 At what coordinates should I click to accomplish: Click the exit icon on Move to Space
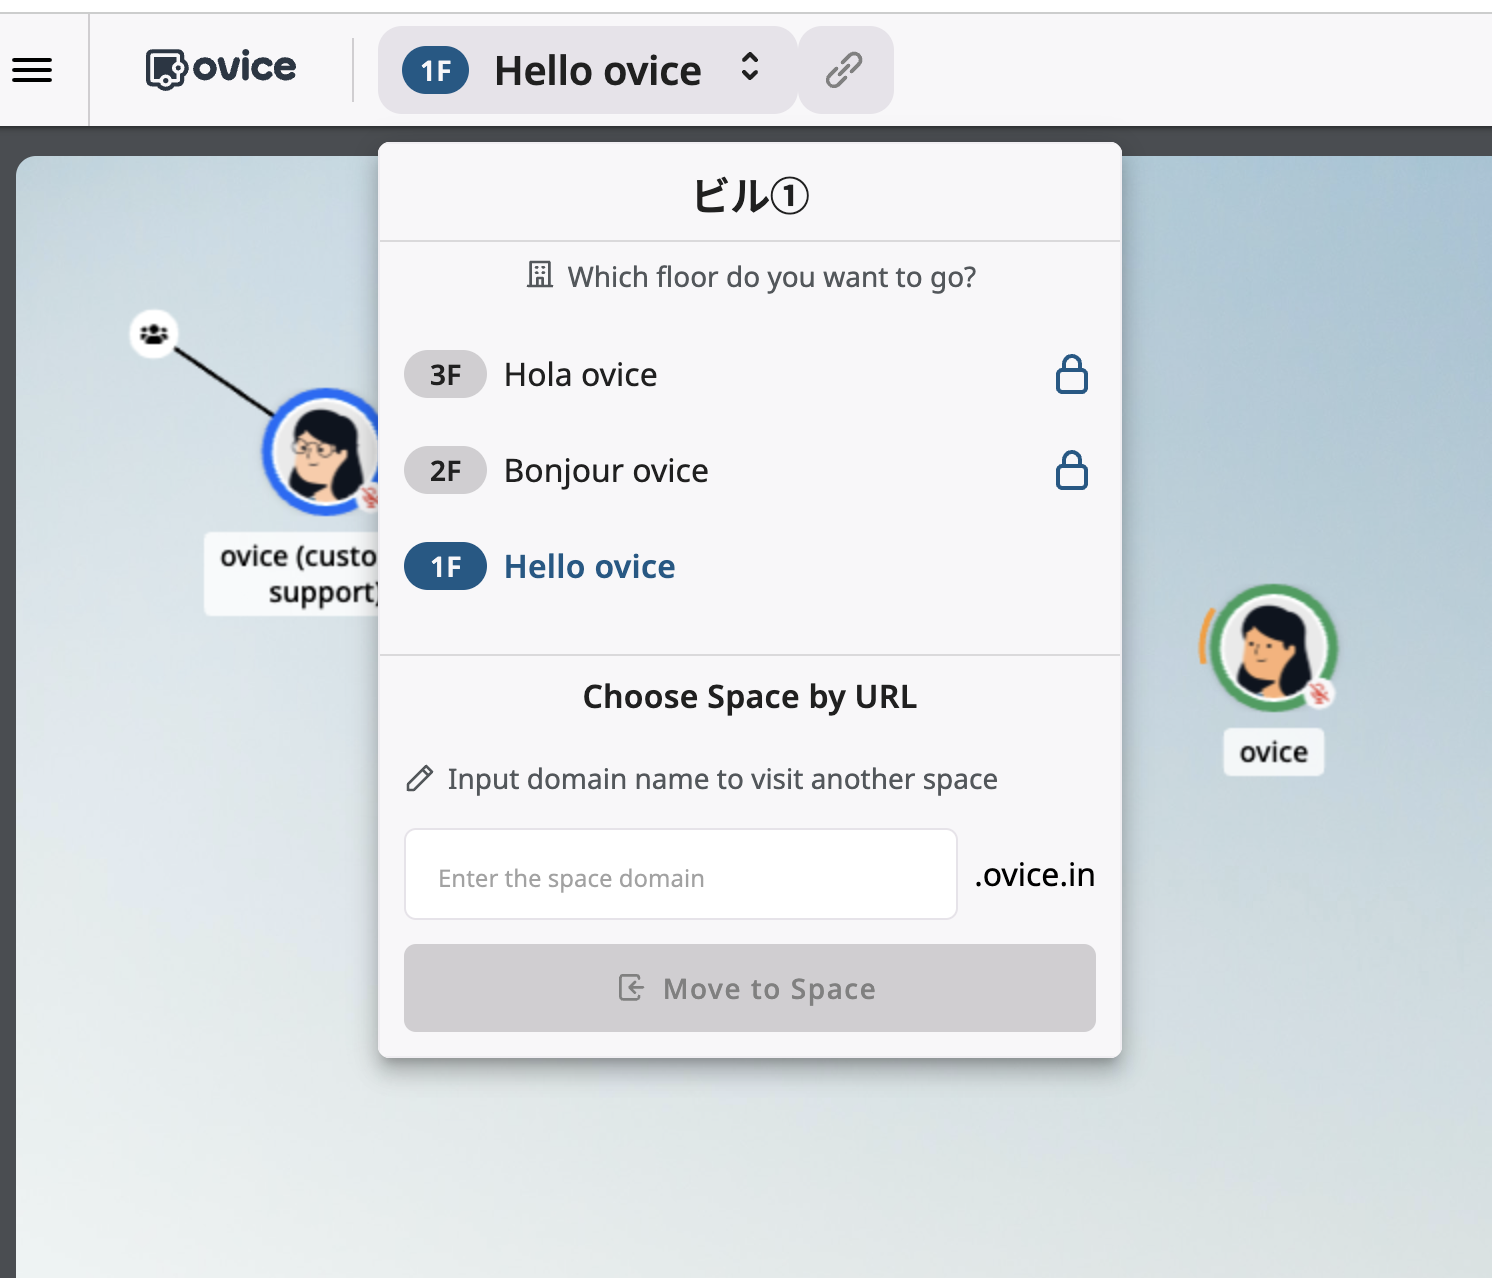pos(631,988)
